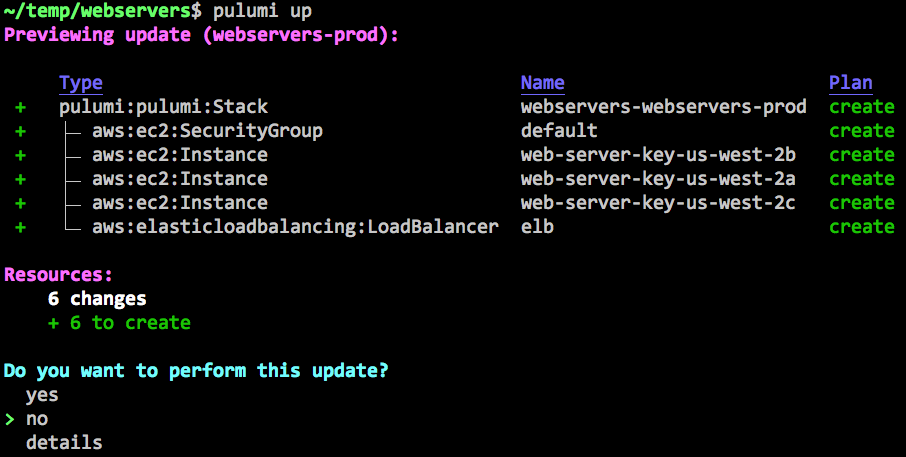Select the "details" option in the prompt
The image size is (906, 457).
click(x=64, y=443)
